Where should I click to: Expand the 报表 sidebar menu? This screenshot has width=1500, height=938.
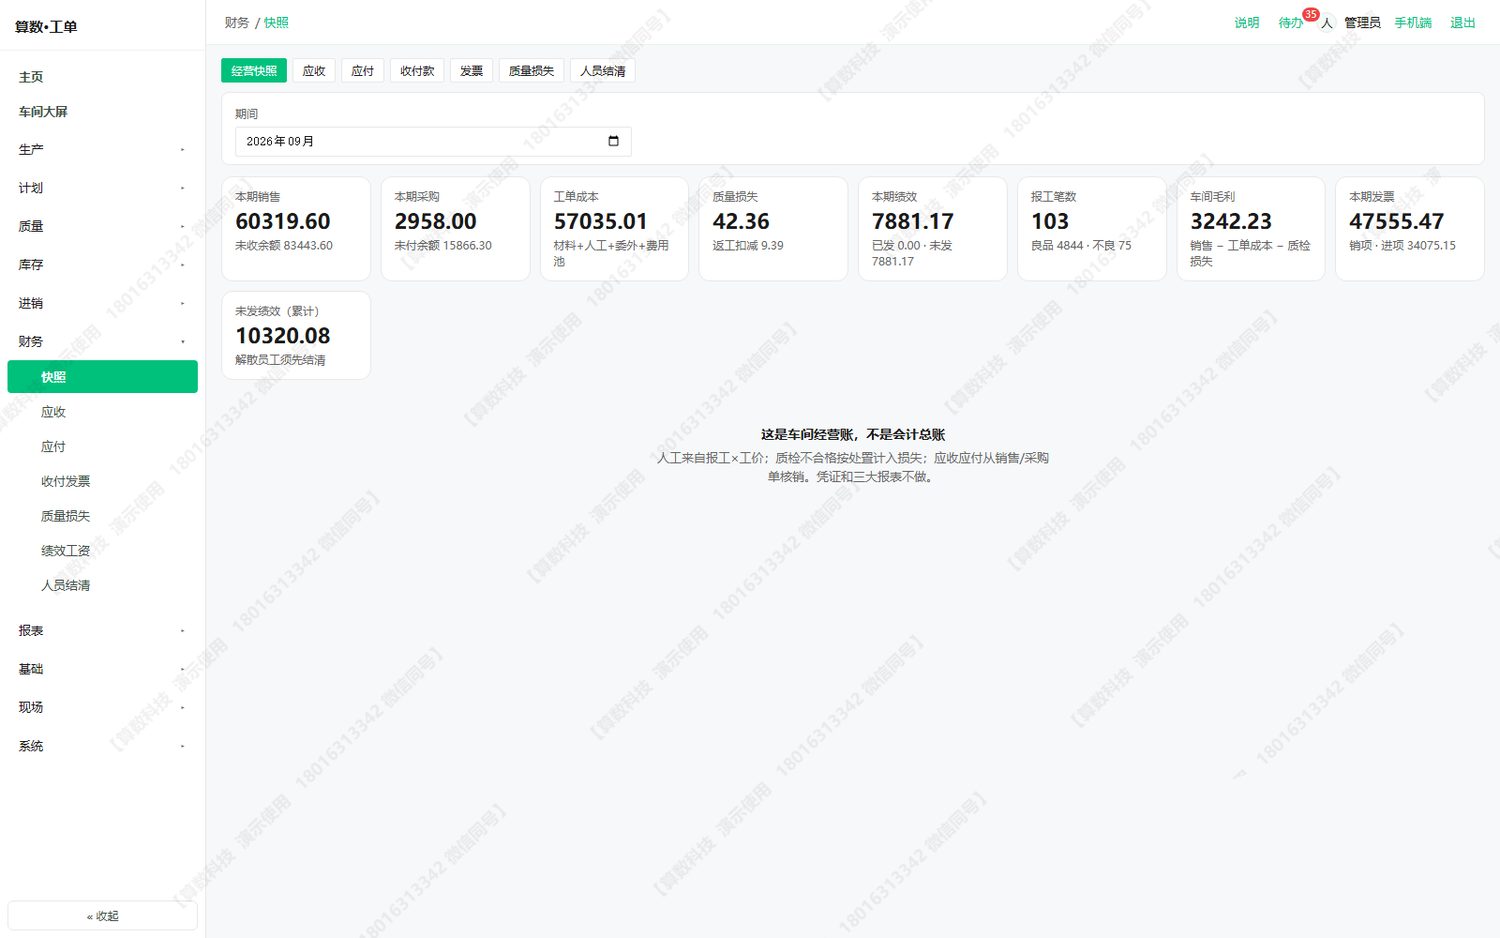click(x=102, y=631)
